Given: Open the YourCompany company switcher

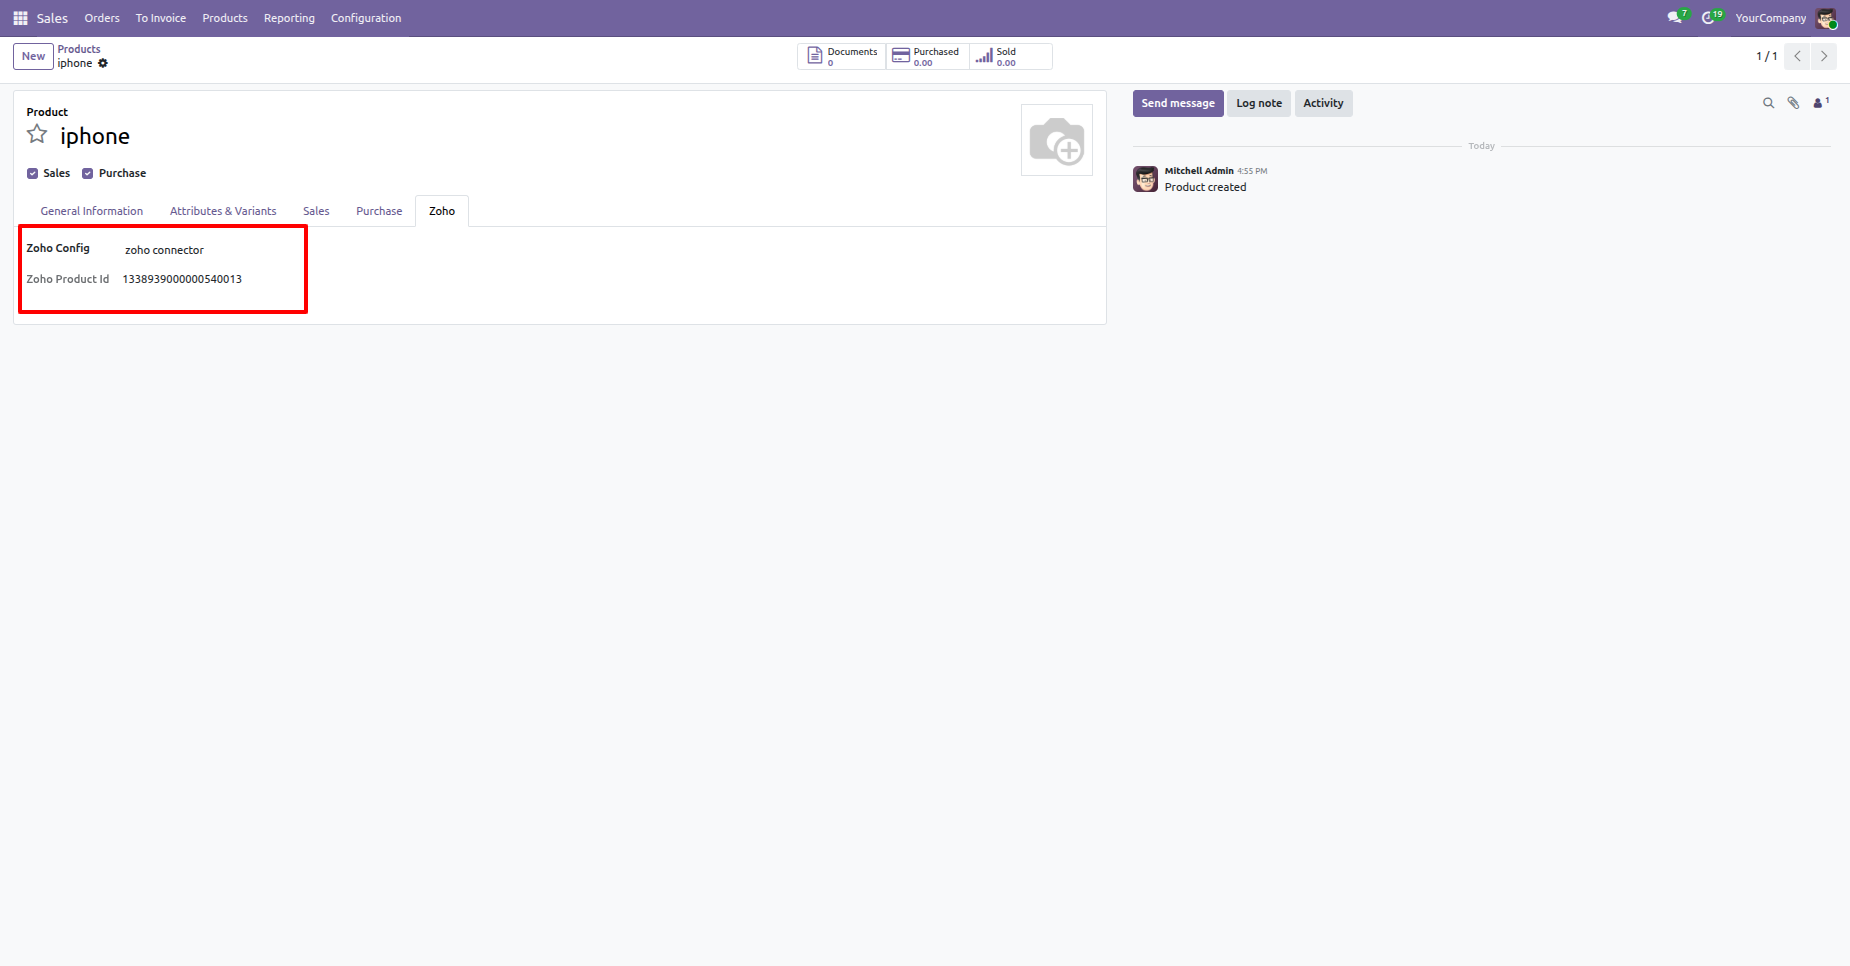Looking at the screenshot, I should 1770,18.
